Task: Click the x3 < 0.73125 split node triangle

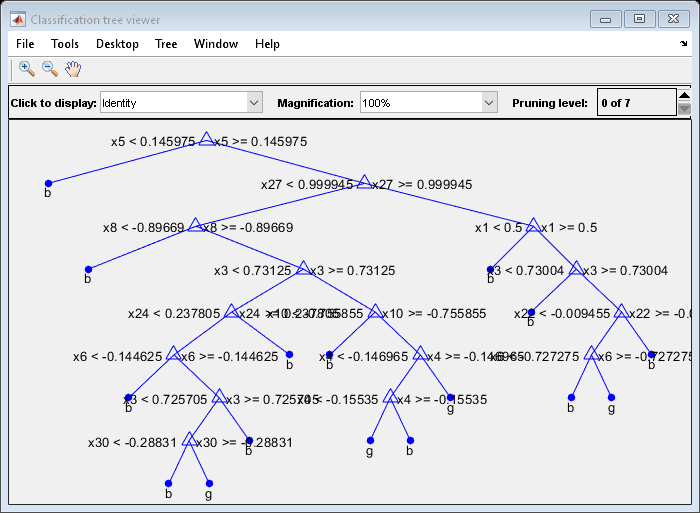Action: [x=303, y=268]
